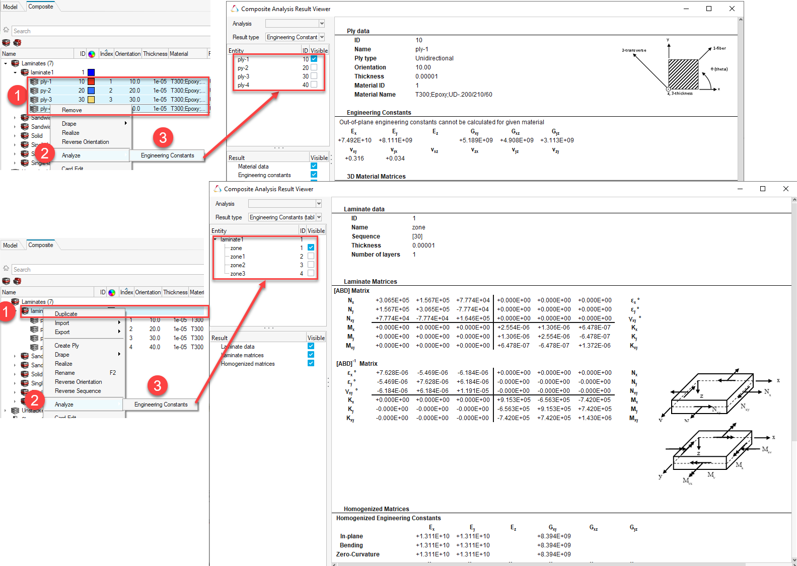Click the Laminates folder icon in bottom browser

click(x=15, y=302)
